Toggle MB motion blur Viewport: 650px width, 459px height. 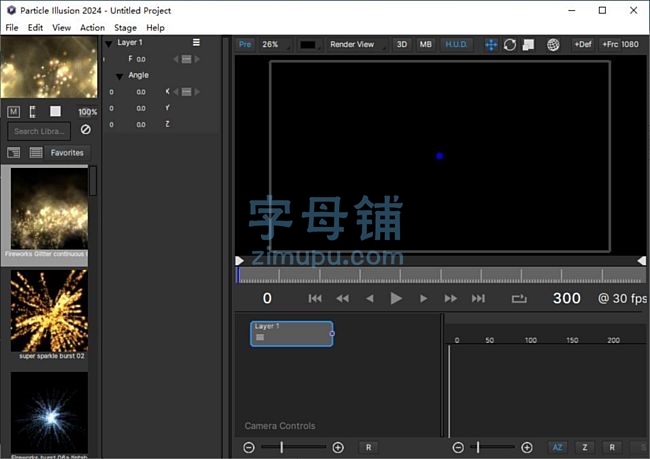point(425,44)
